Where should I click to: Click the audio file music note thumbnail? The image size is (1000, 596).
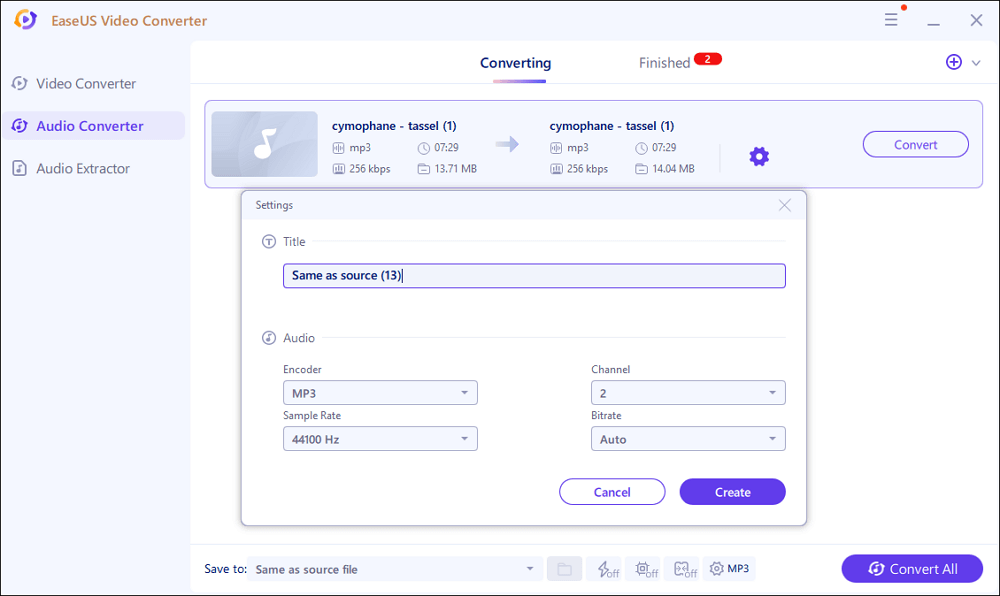[264, 144]
